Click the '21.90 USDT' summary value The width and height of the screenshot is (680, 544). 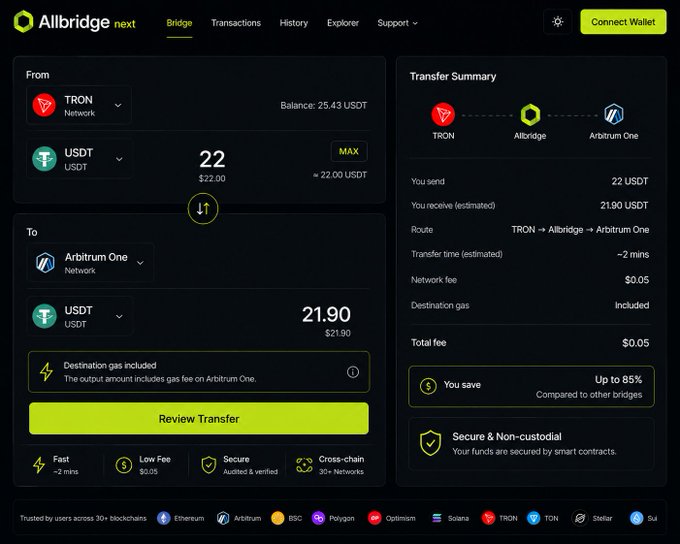[624, 205]
